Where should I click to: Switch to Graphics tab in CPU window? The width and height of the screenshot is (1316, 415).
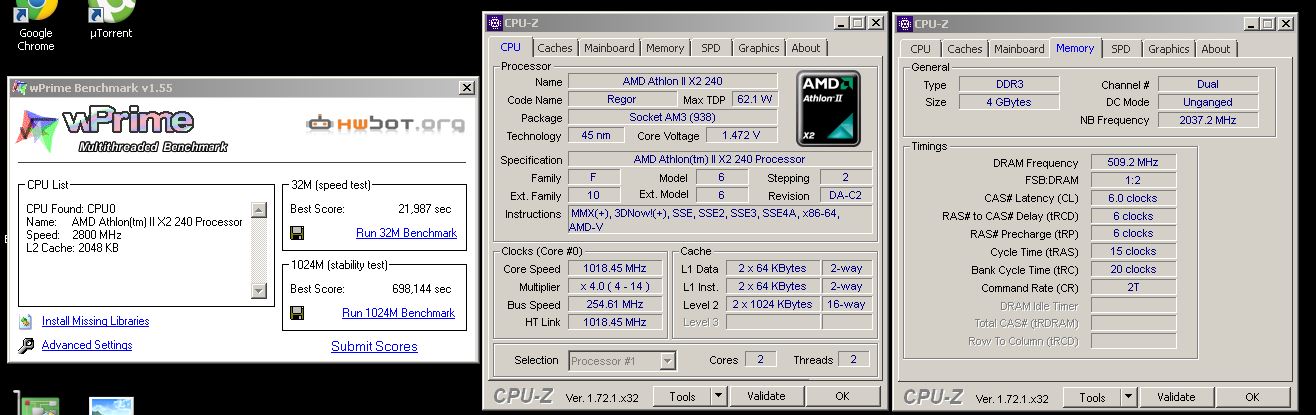[x=759, y=48]
